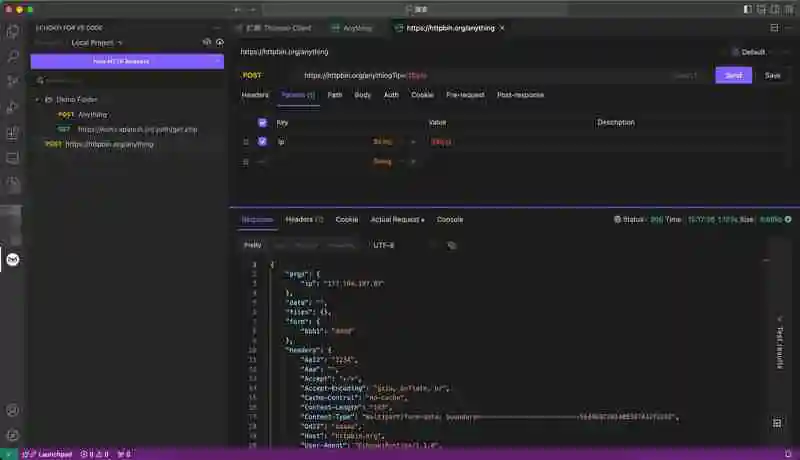Click the Save button
Screen dimensions: 800x460
coord(772,75)
